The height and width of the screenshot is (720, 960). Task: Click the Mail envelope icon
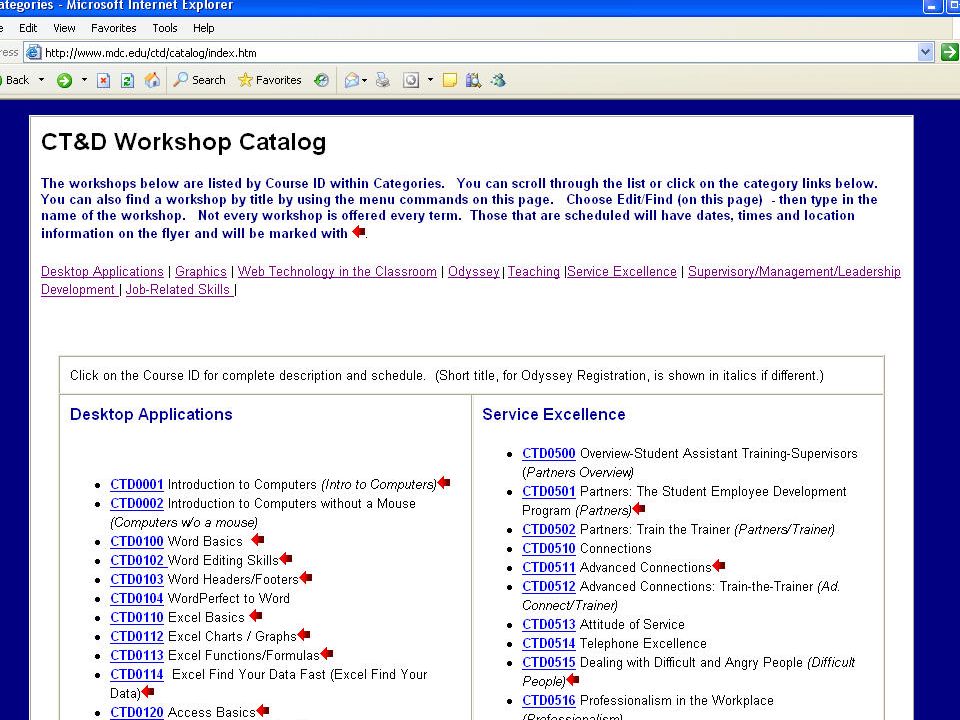(x=351, y=80)
